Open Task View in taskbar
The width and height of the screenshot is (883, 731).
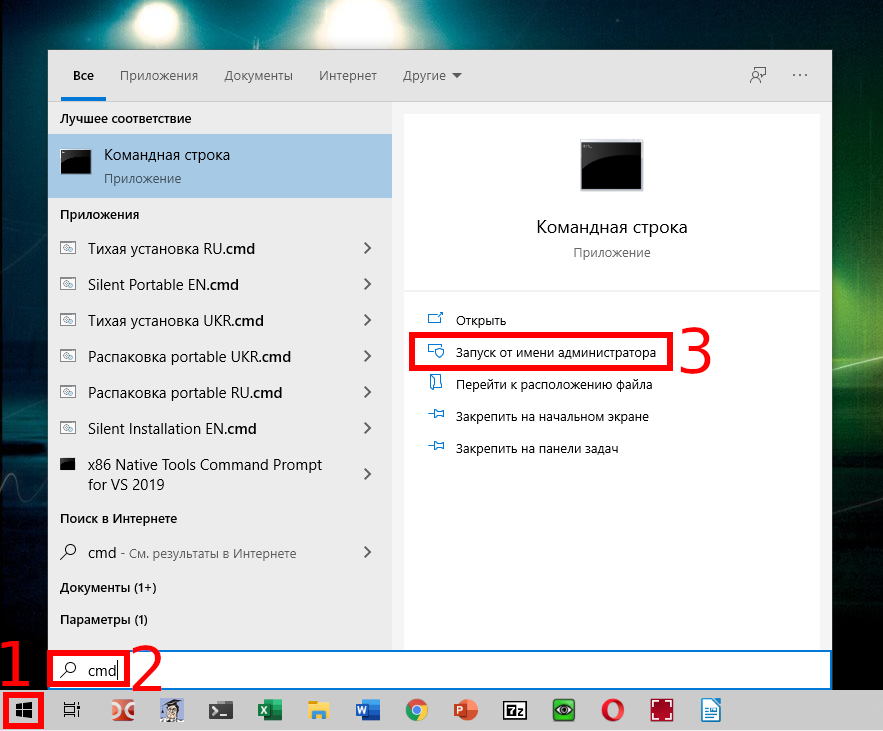tap(72, 711)
